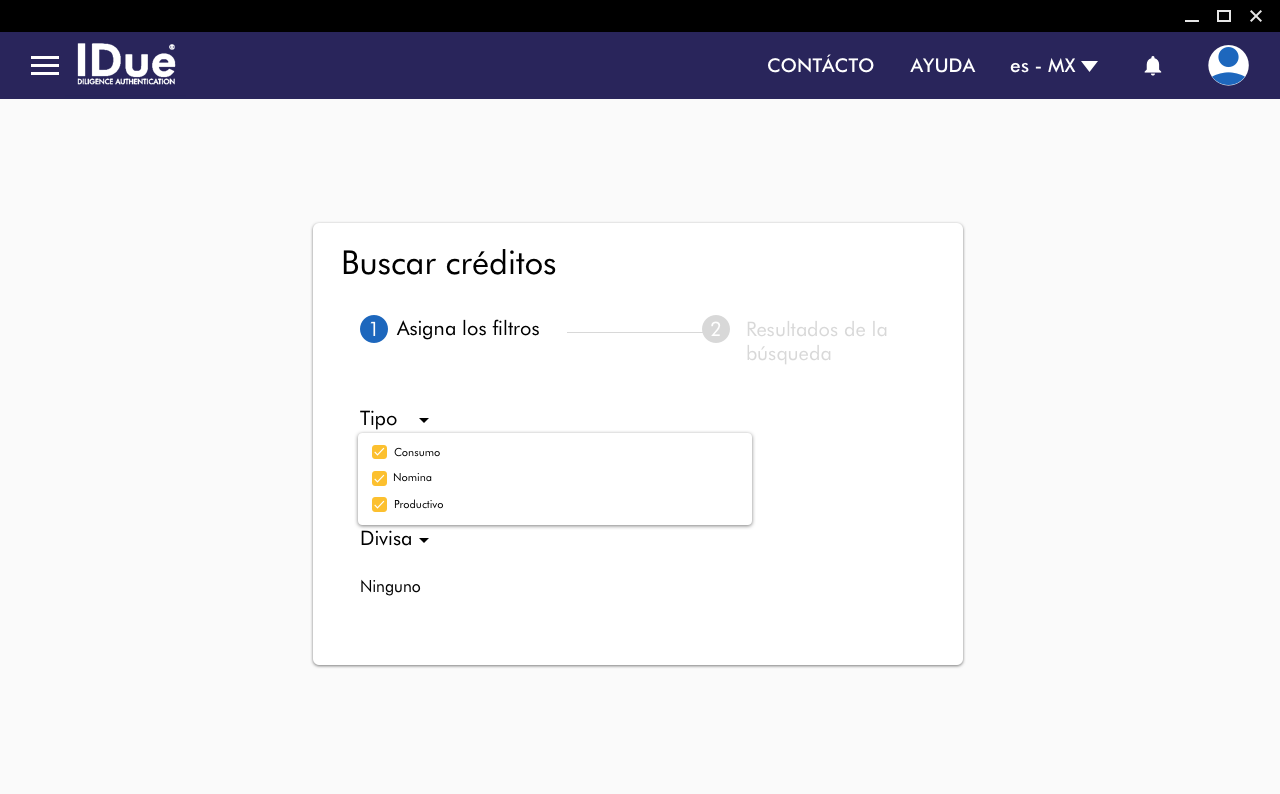
Task: Uncheck the Nomina checkbox
Action: [380, 478]
